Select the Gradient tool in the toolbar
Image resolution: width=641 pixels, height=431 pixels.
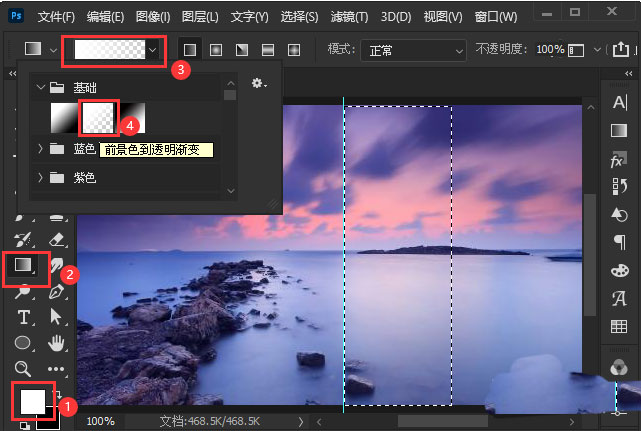coord(25,266)
